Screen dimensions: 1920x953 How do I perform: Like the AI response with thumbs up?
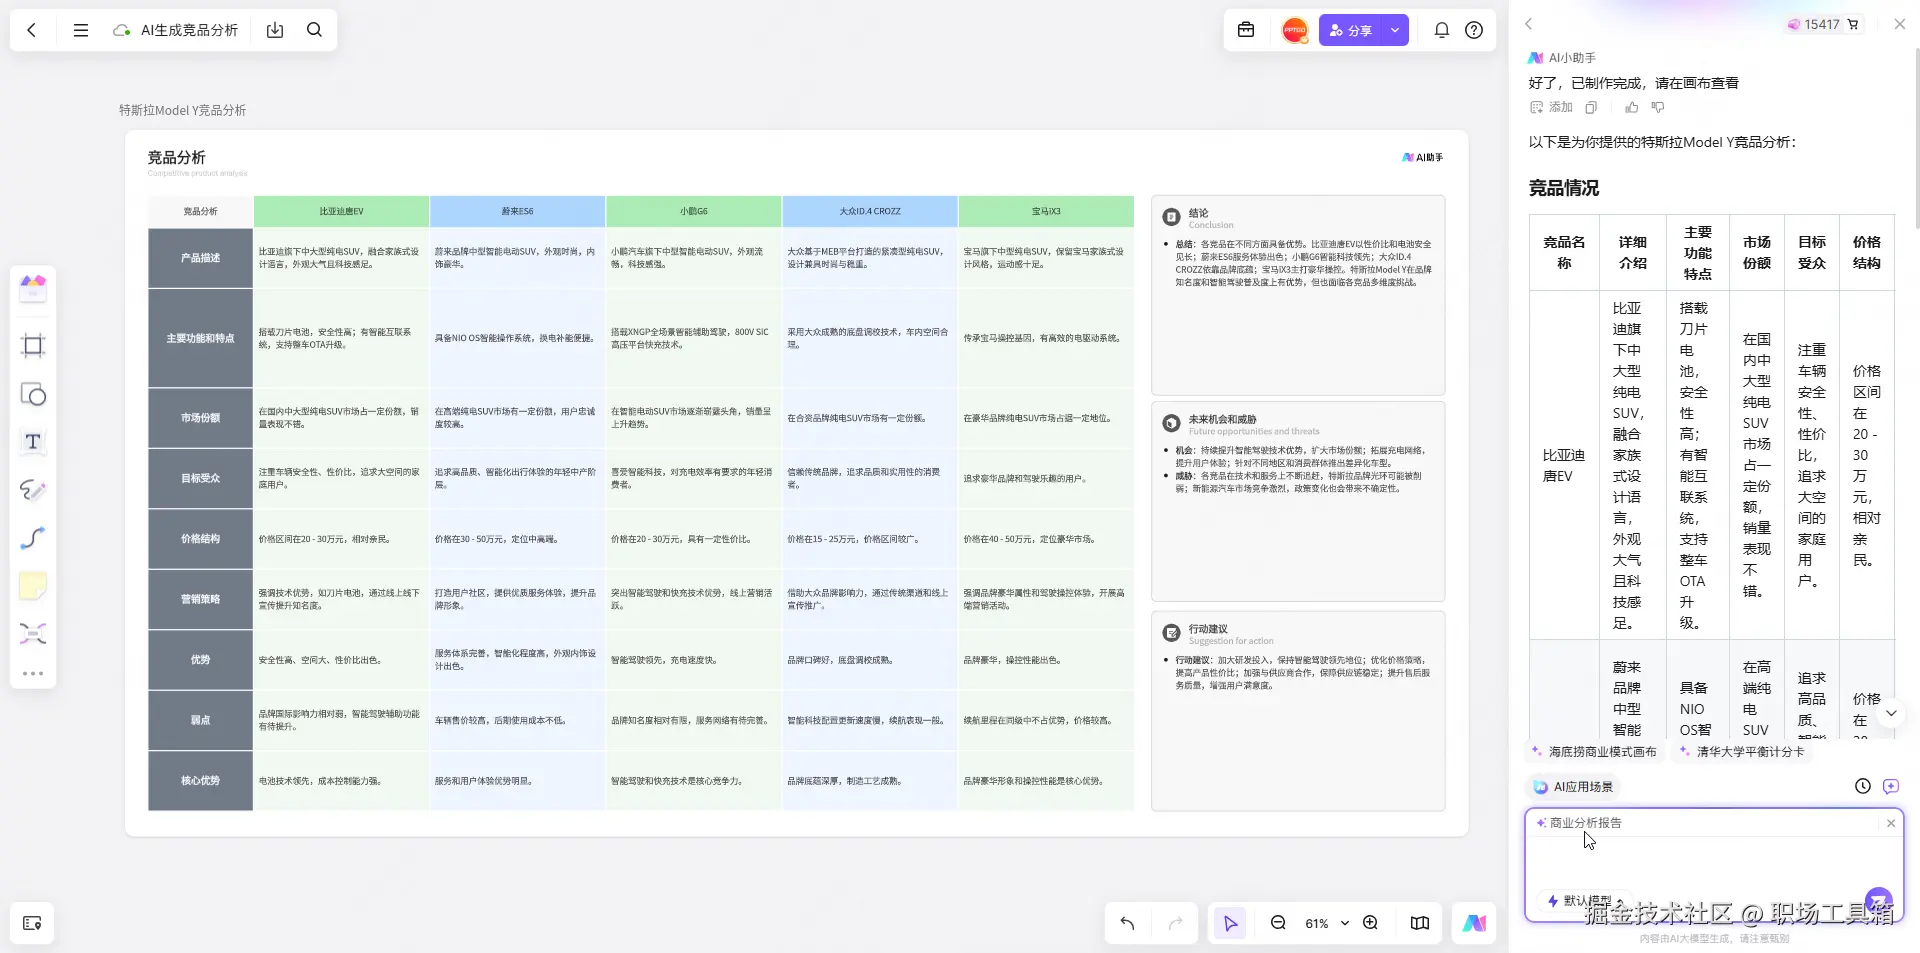1632,107
